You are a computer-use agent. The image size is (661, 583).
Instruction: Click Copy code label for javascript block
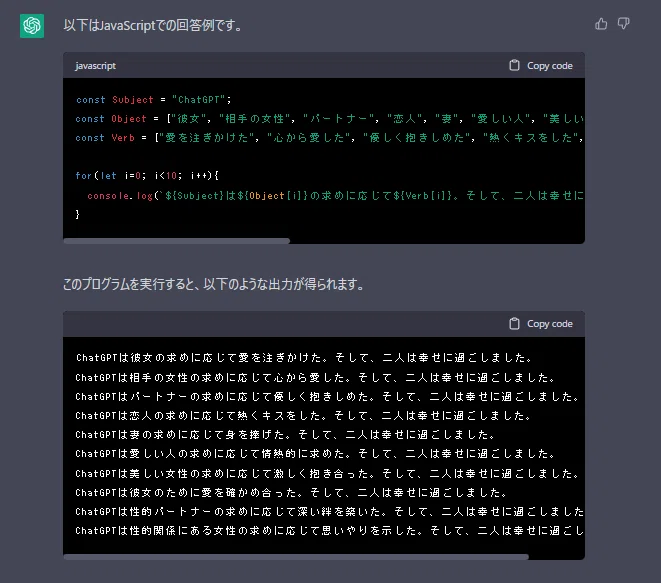[550, 66]
